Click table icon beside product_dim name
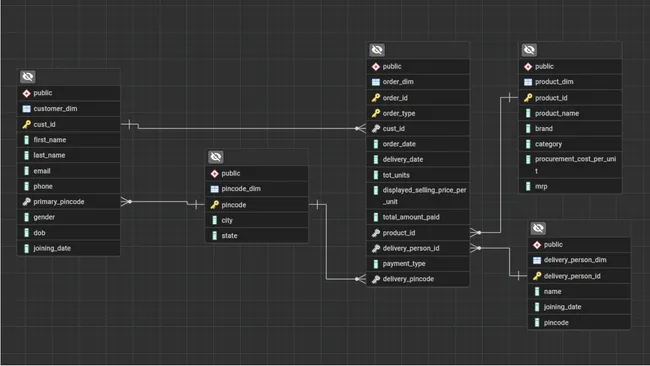 (528, 82)
